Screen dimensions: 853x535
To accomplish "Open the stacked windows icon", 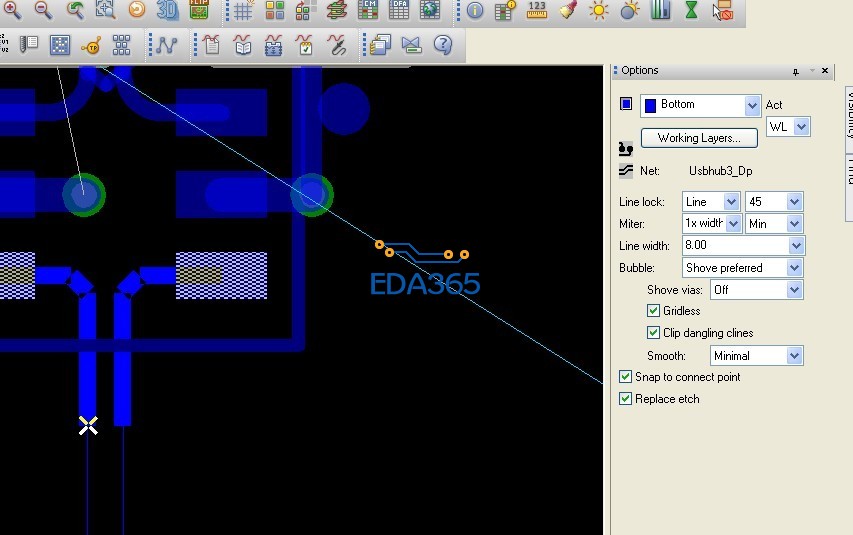I will coord(380,45).
